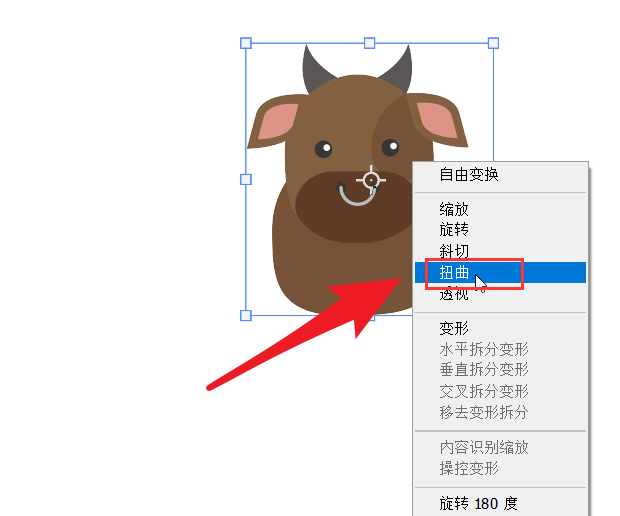Click the 交叉拆分变形 entry

[500, 391]
